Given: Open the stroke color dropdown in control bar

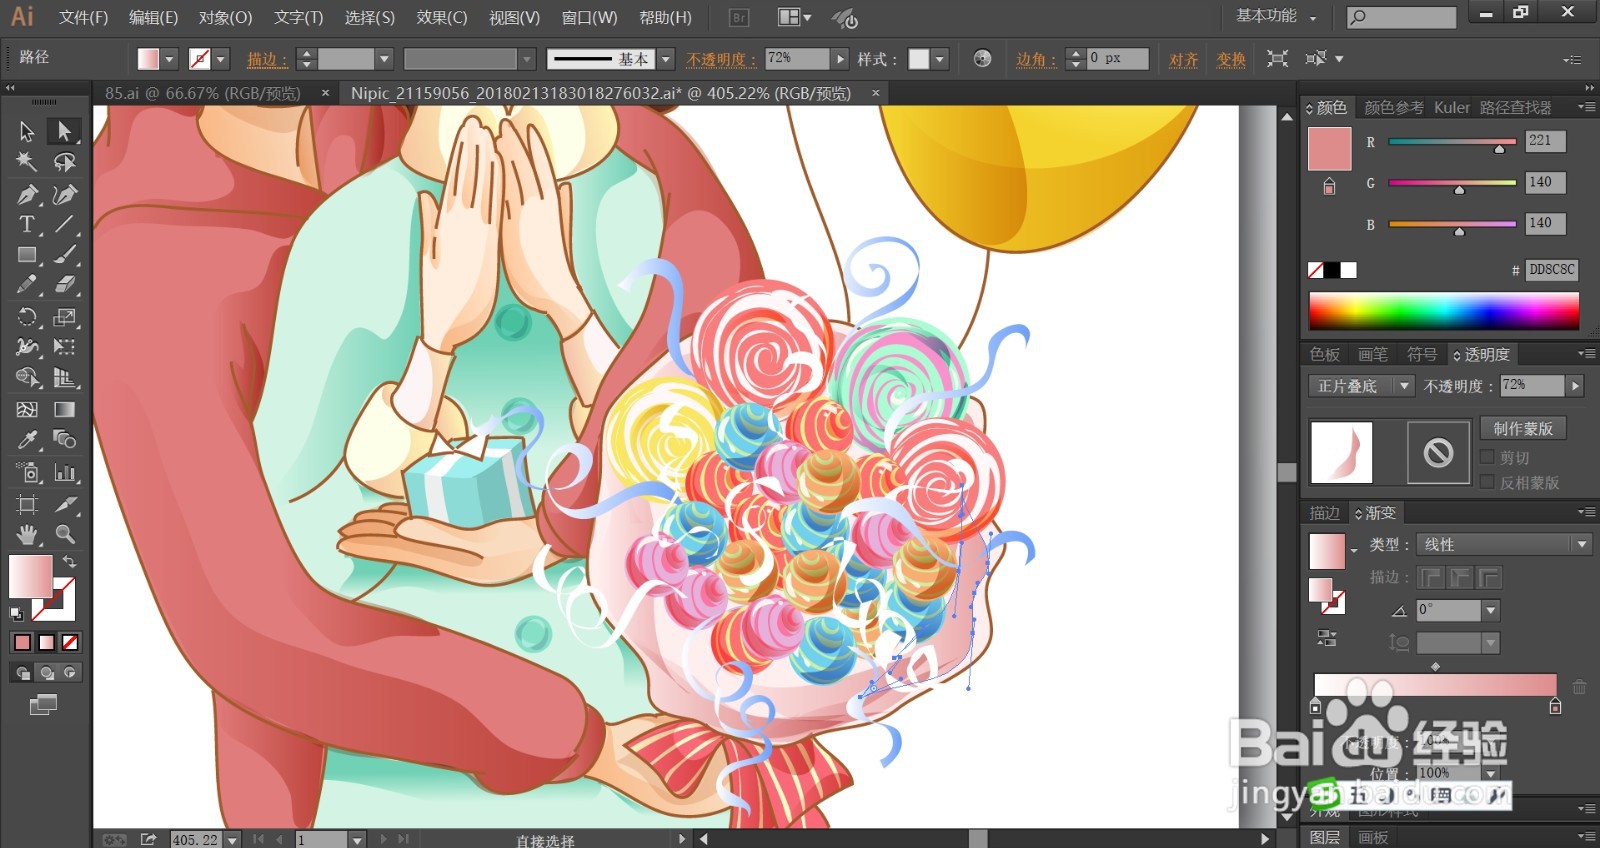Looking at the screenshot, I should [221, 59].
